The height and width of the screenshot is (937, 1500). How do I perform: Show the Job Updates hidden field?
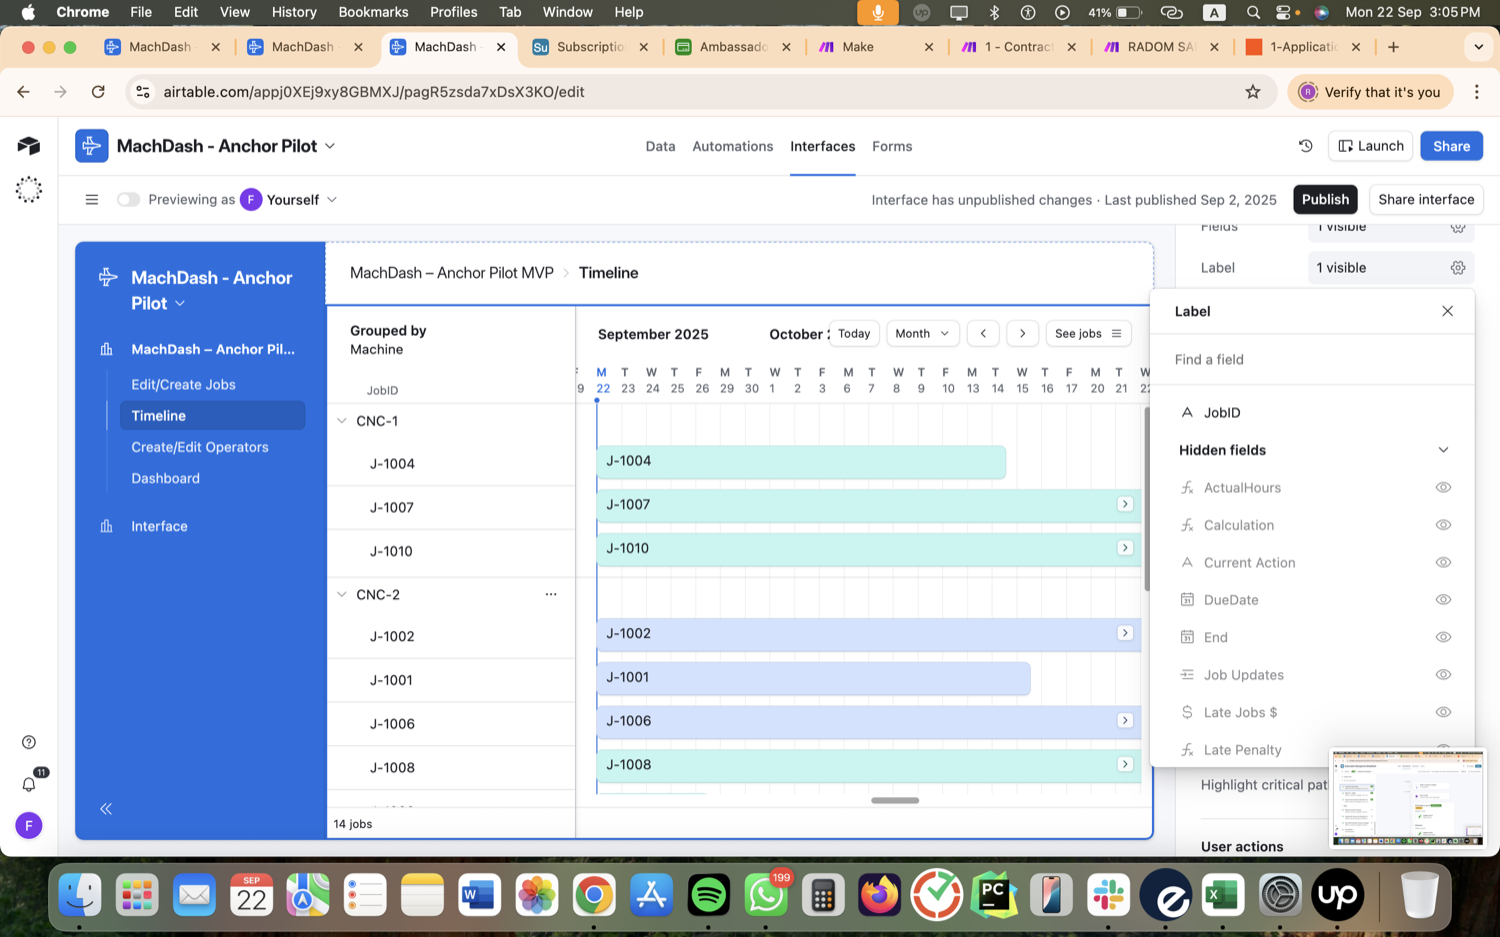coord(1443,675)
